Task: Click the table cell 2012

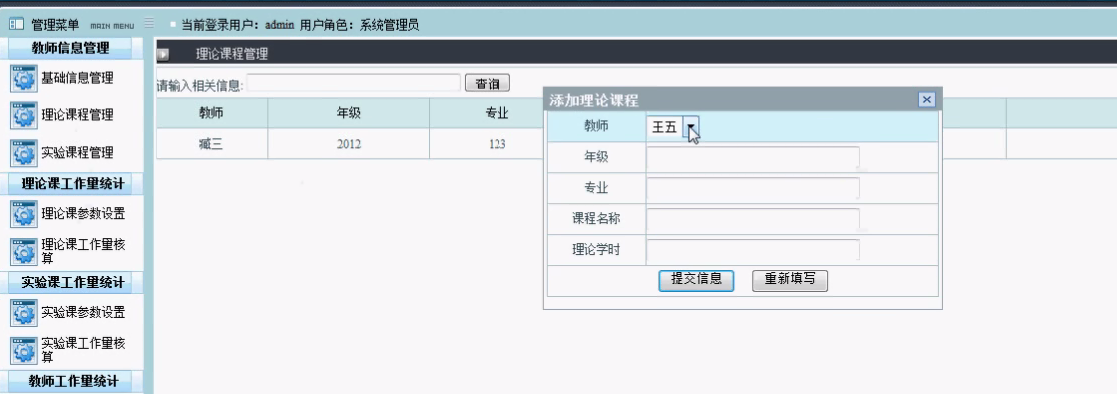Action: pyautogui.click(x=349, y=144)
